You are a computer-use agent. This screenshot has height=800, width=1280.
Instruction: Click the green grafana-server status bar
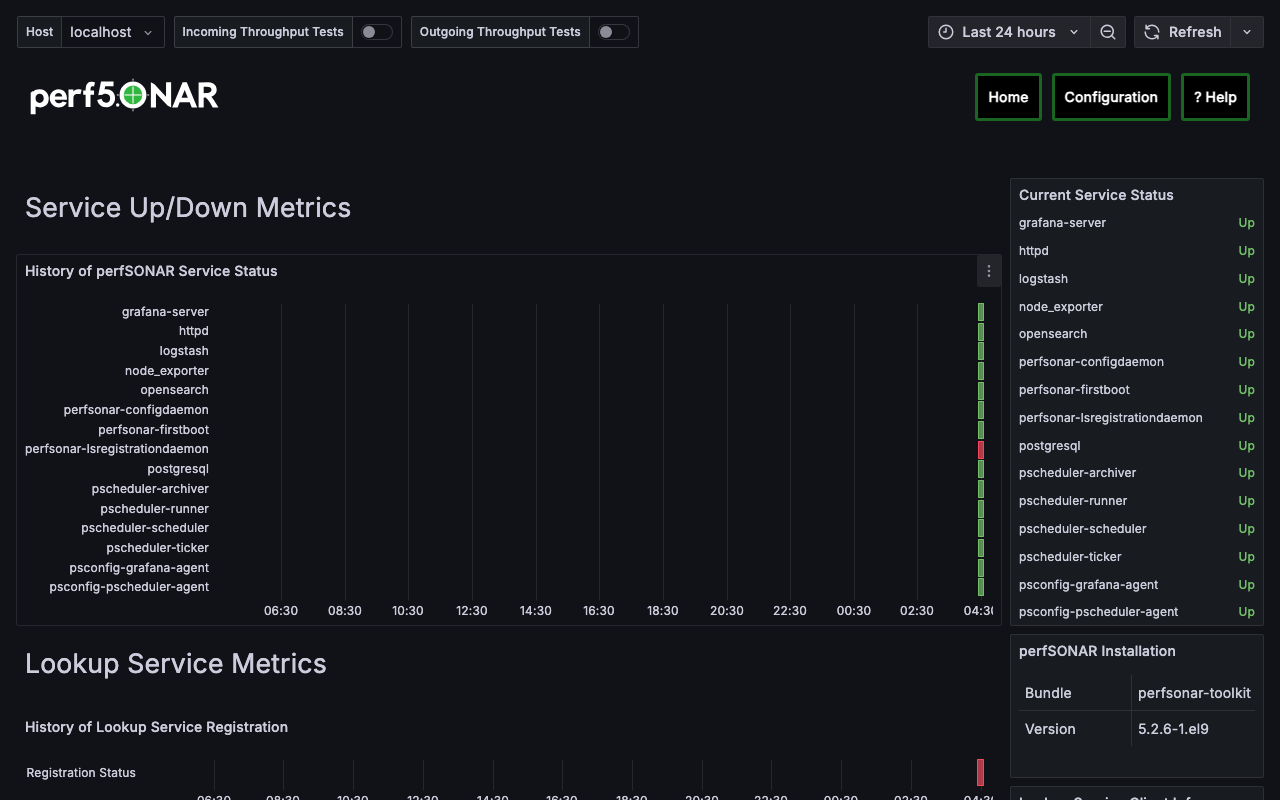(981, 312)
